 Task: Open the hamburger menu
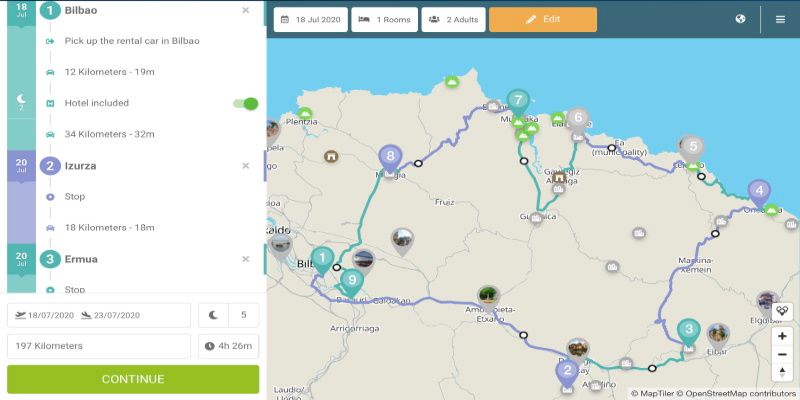point(780,19)
